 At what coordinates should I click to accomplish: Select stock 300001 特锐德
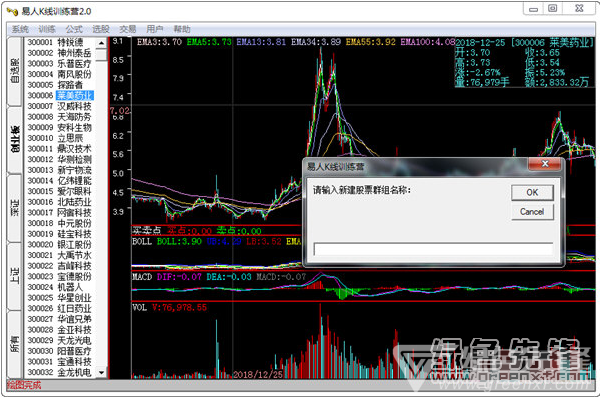[55, 42]
